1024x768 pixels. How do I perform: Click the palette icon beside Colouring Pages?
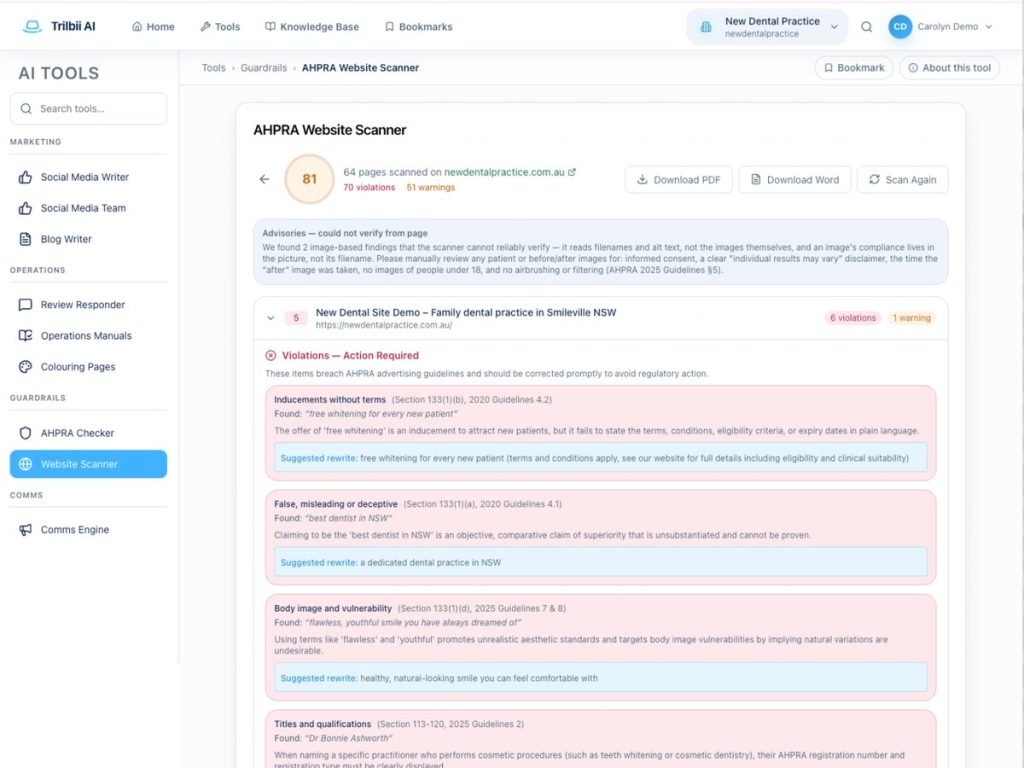tap(25, 367)
